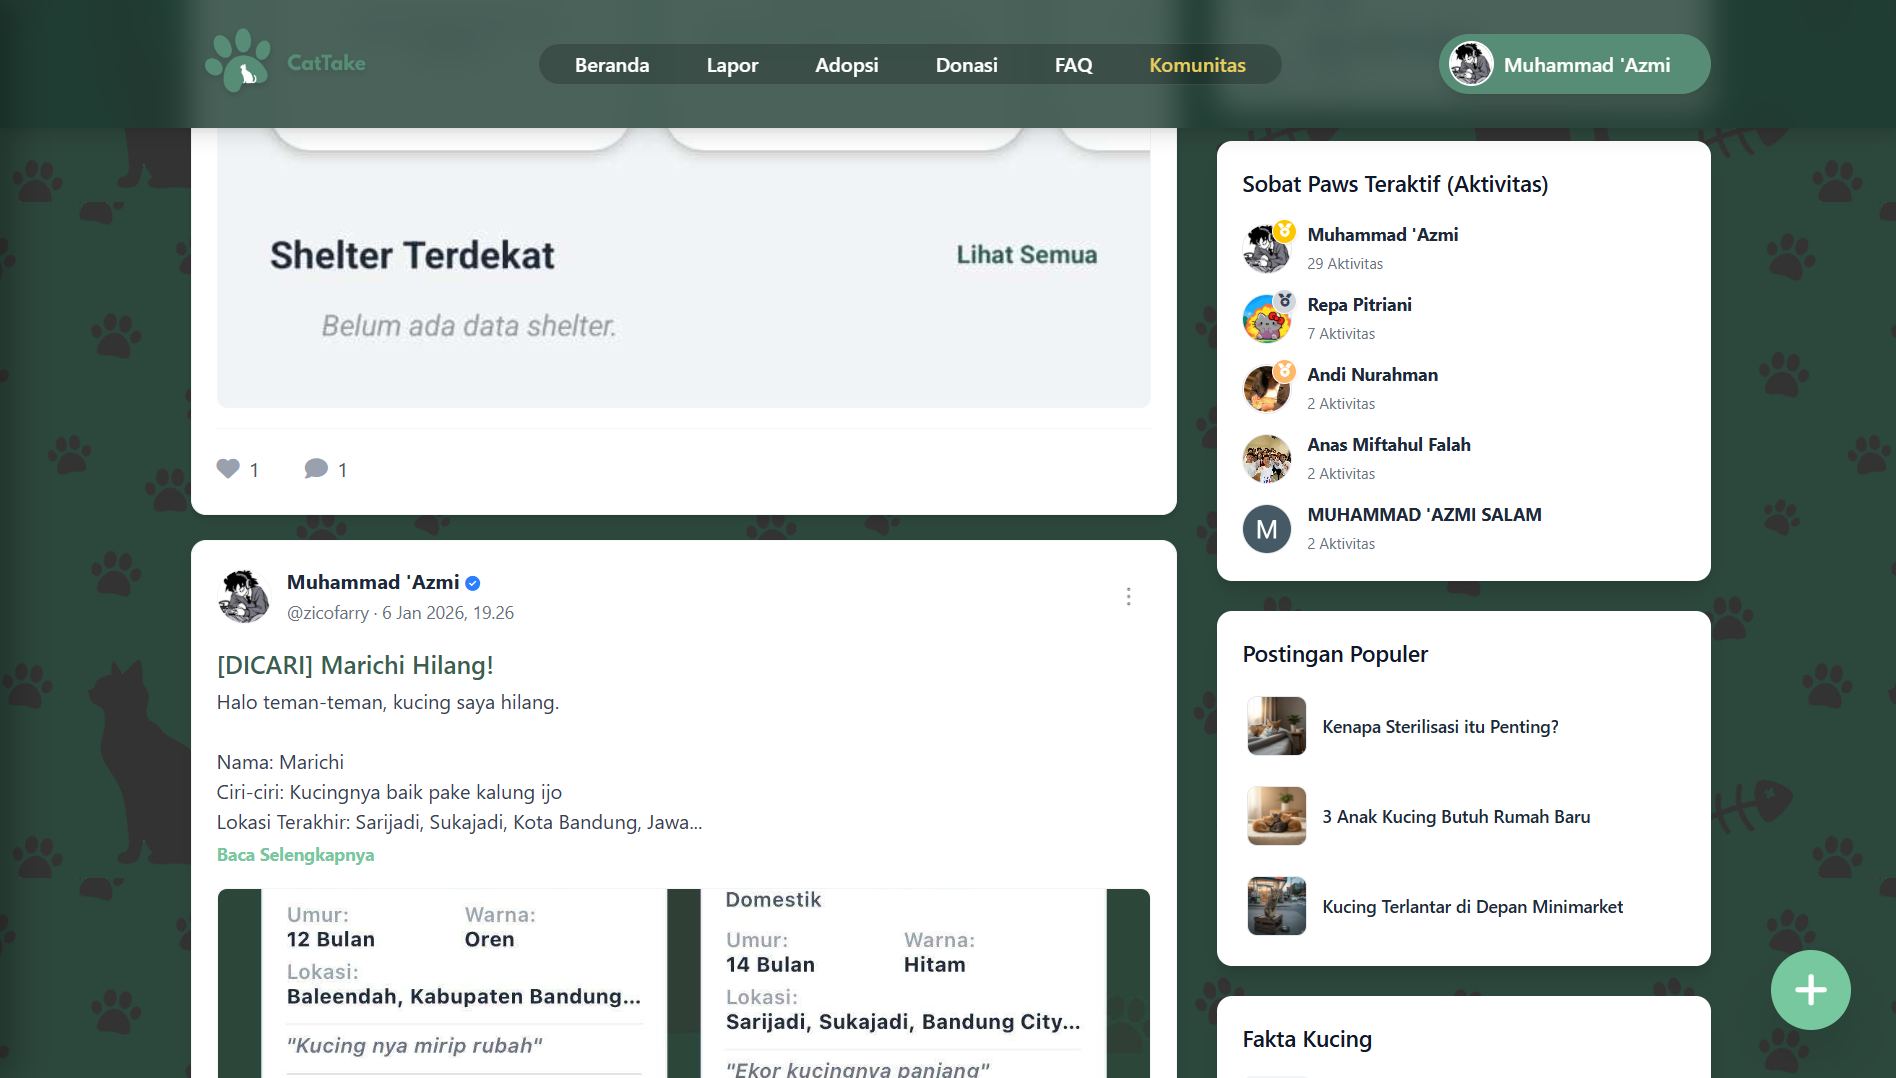1896x1078 pixels.
Task: Click Sobat Paws Teraktif (Aktivitas) heading
Action: [1394, 184]
